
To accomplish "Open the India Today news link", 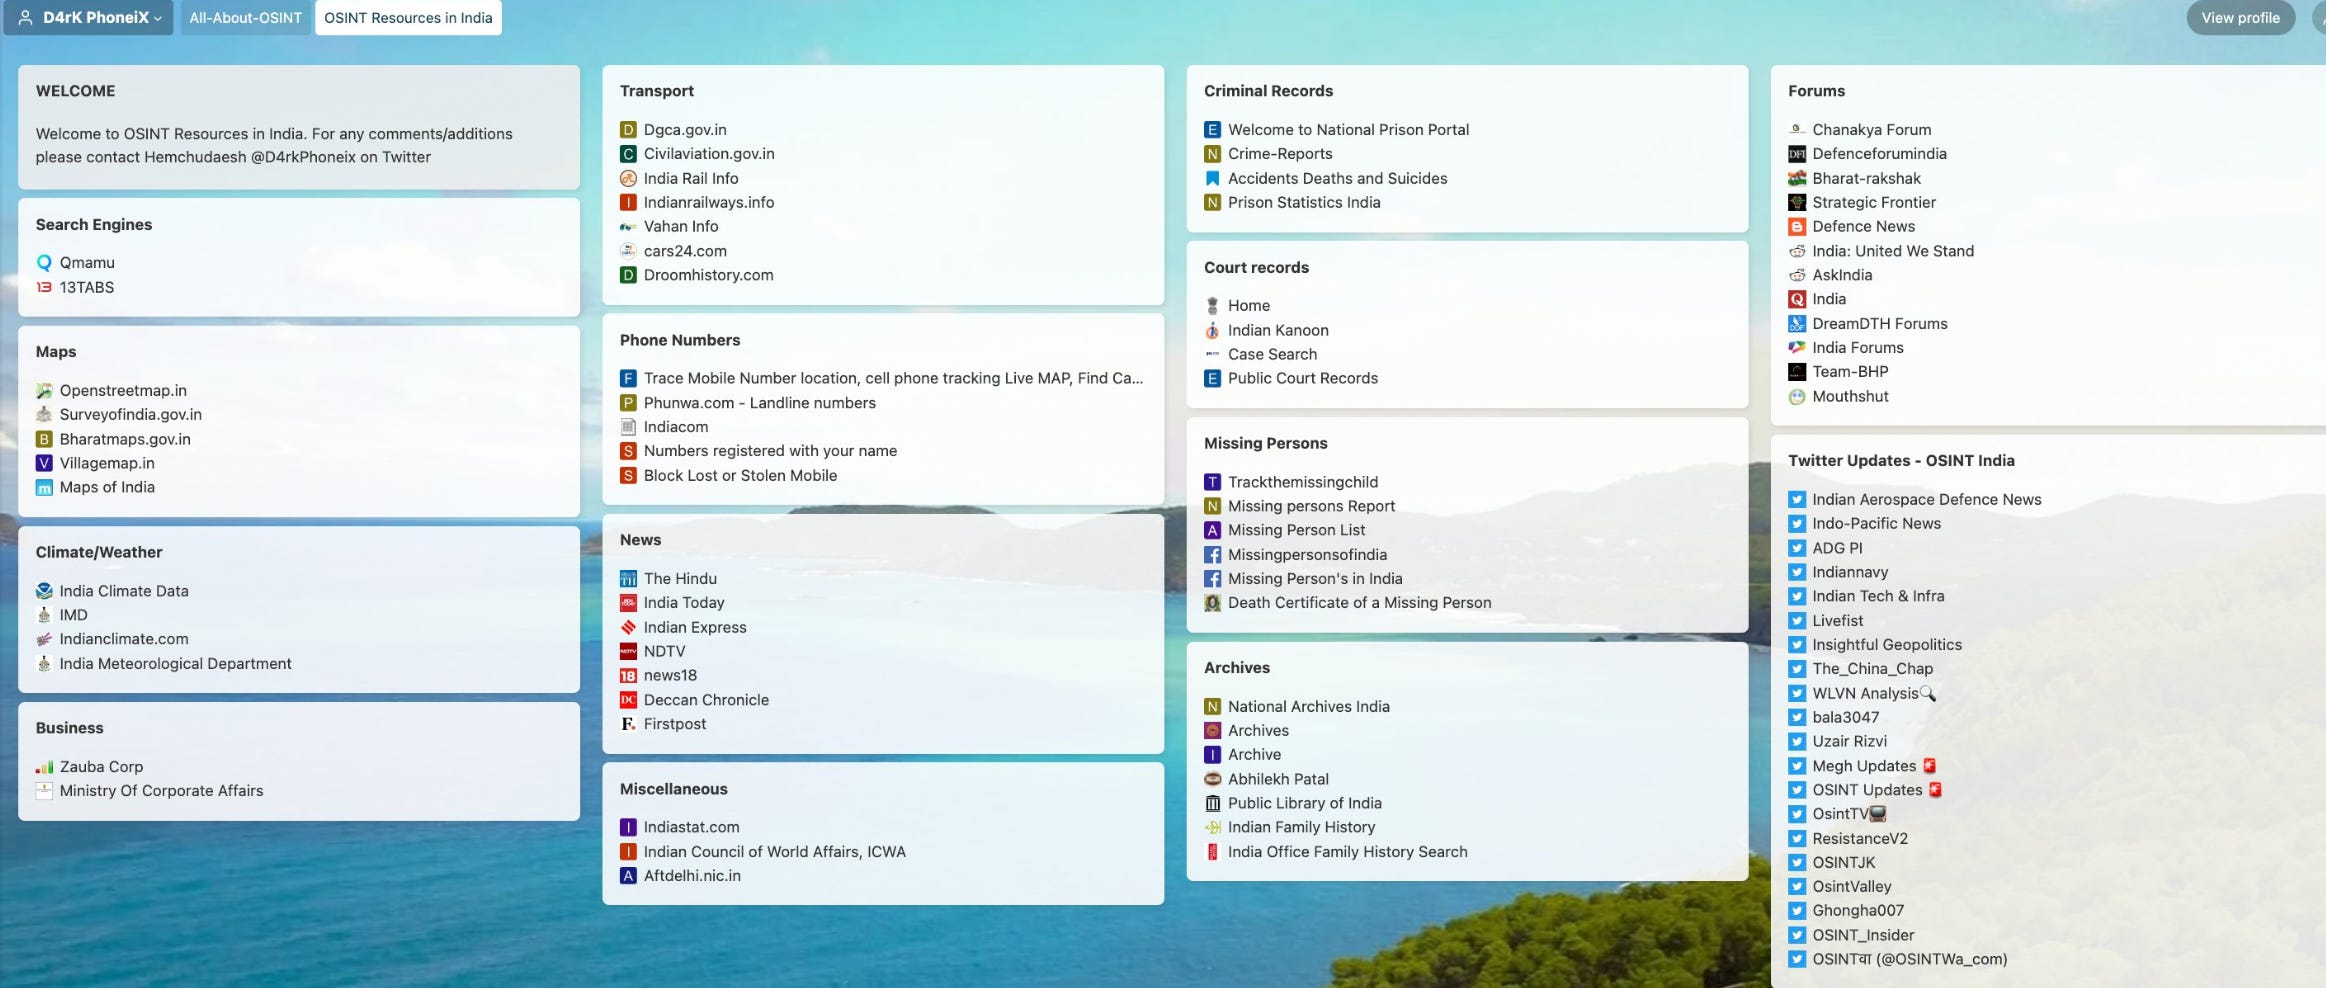I will coord(684,603).
